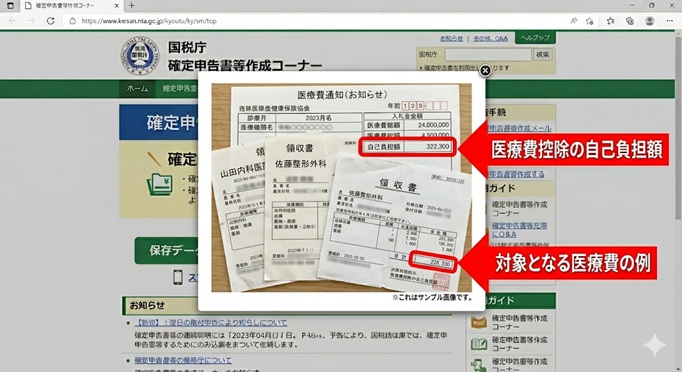Open the browser settings ellipsis menu
Image resolution: width=682 pixels, height=372 pixels.
[669, 21]
